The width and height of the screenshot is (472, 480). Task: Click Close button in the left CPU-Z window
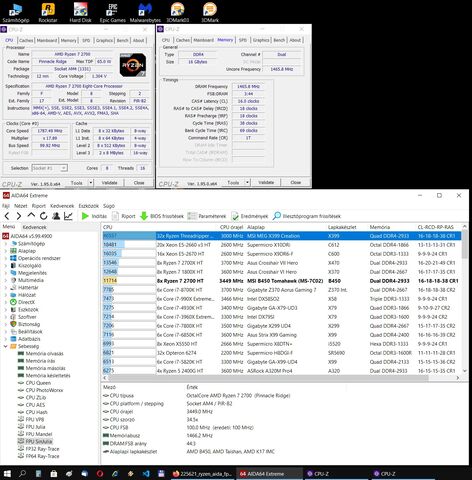139,183
